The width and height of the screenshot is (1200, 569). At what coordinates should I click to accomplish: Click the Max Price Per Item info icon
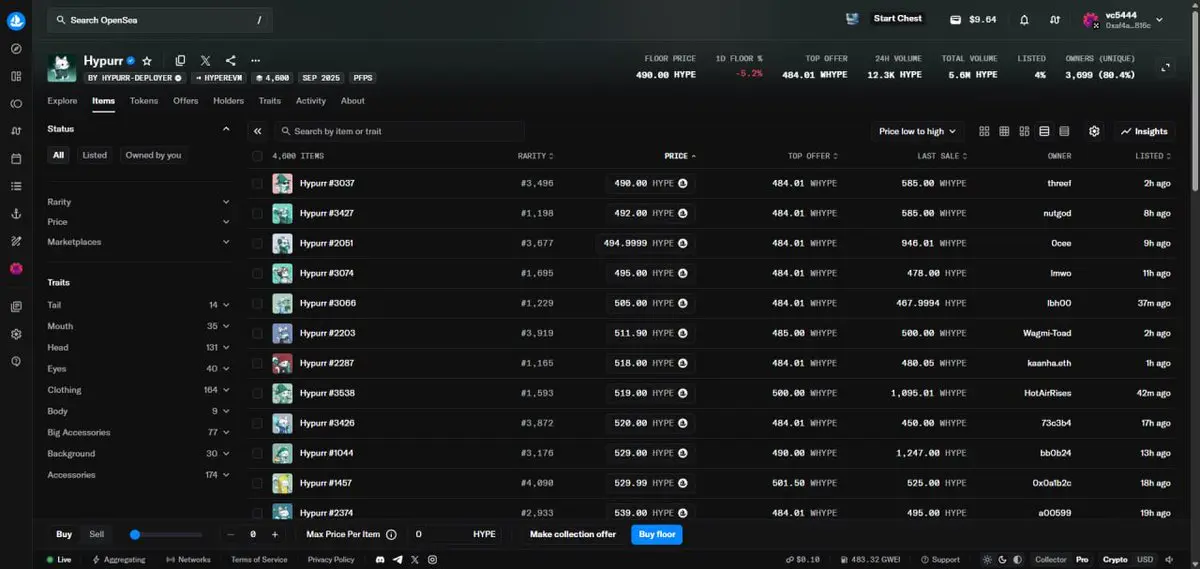(391, 535)
